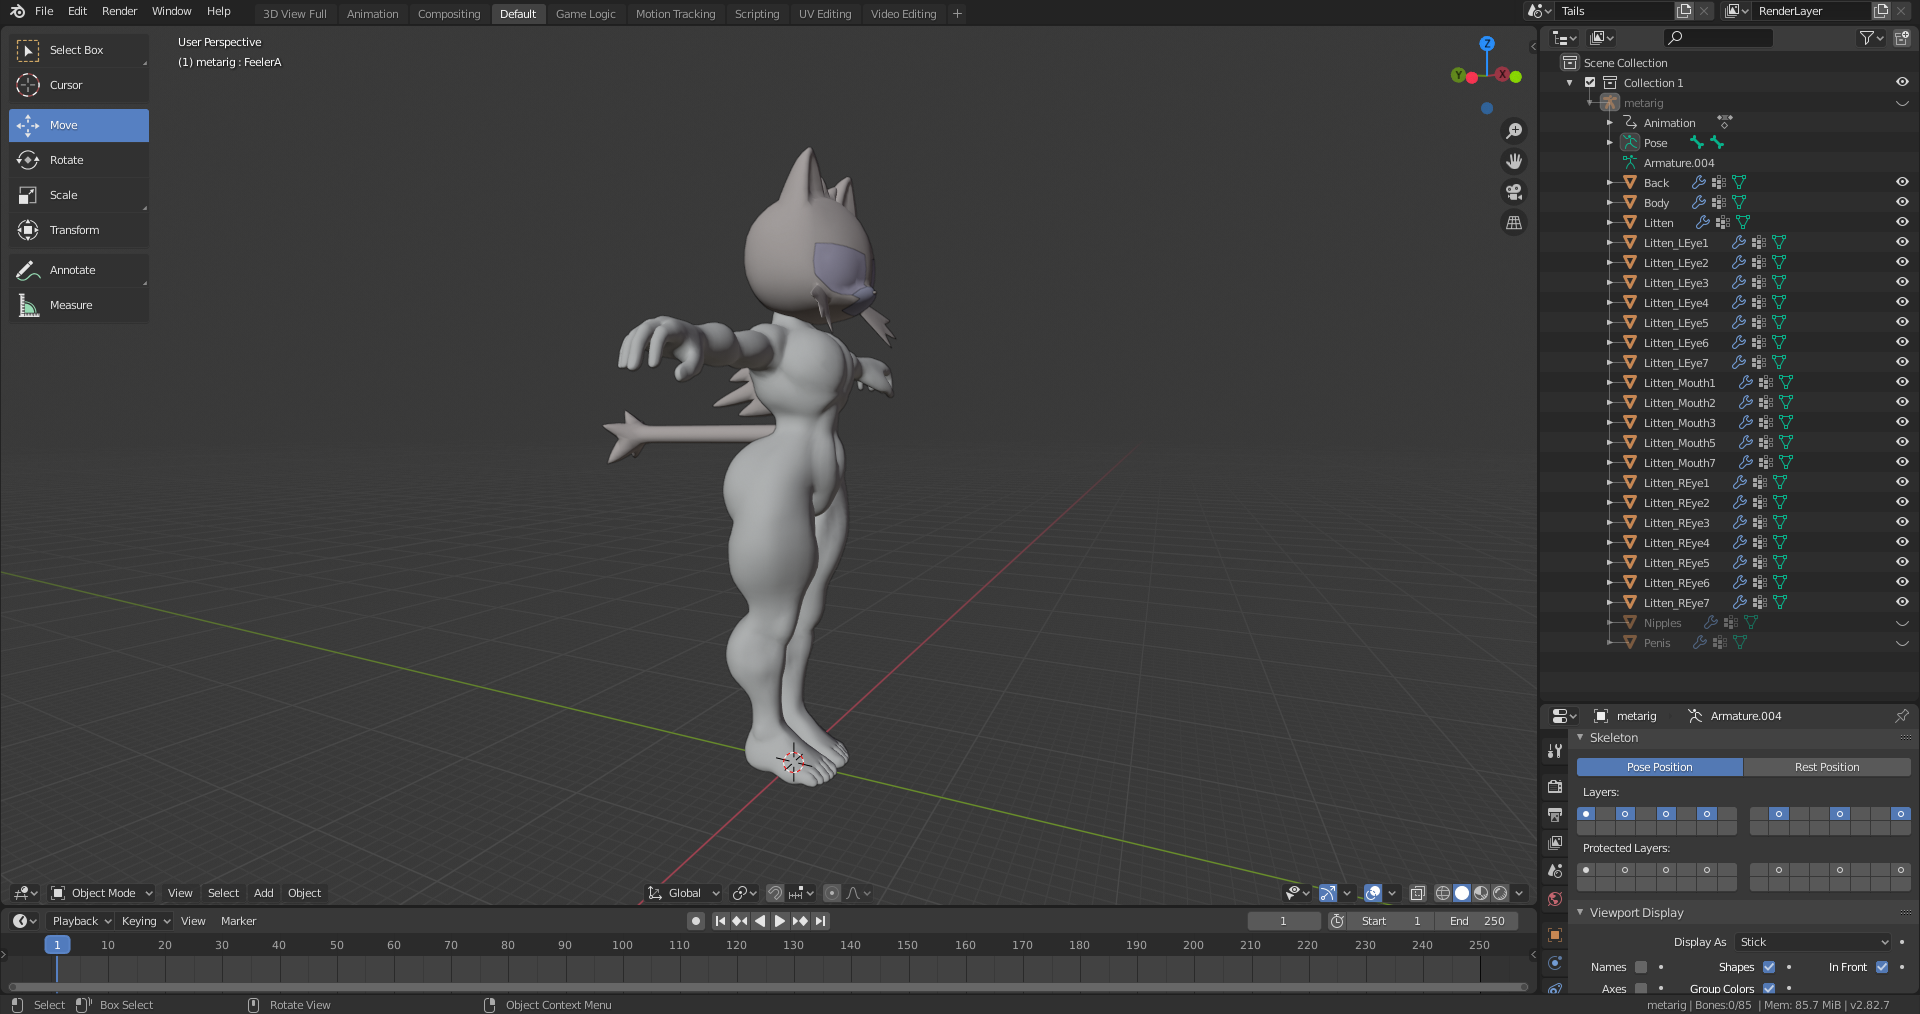Viewport: 1920px width, 1014px height.
Task: Click the outliner search field
Action: pyautogui.click(x=1718, y=38)
